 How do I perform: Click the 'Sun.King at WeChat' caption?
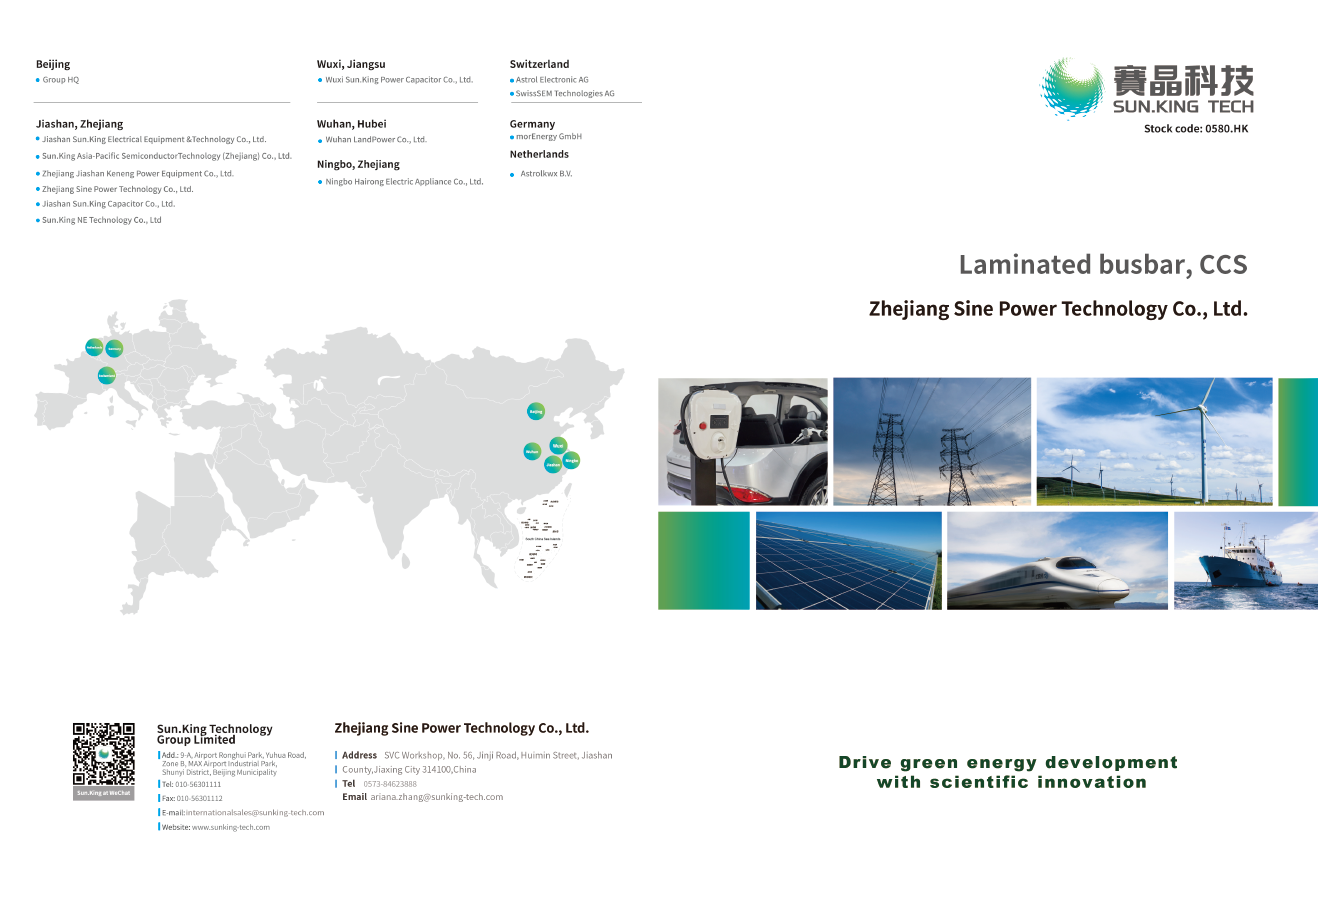point(104,794)
